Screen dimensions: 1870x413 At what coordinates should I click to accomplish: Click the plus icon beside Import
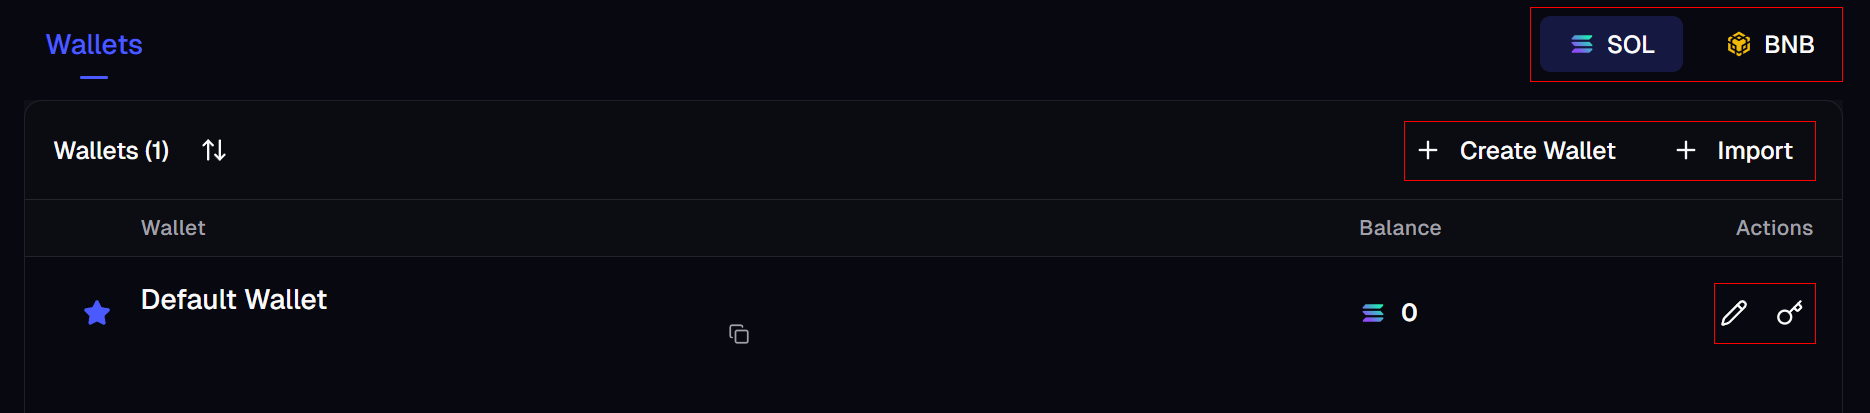(x=1686, y=150)
